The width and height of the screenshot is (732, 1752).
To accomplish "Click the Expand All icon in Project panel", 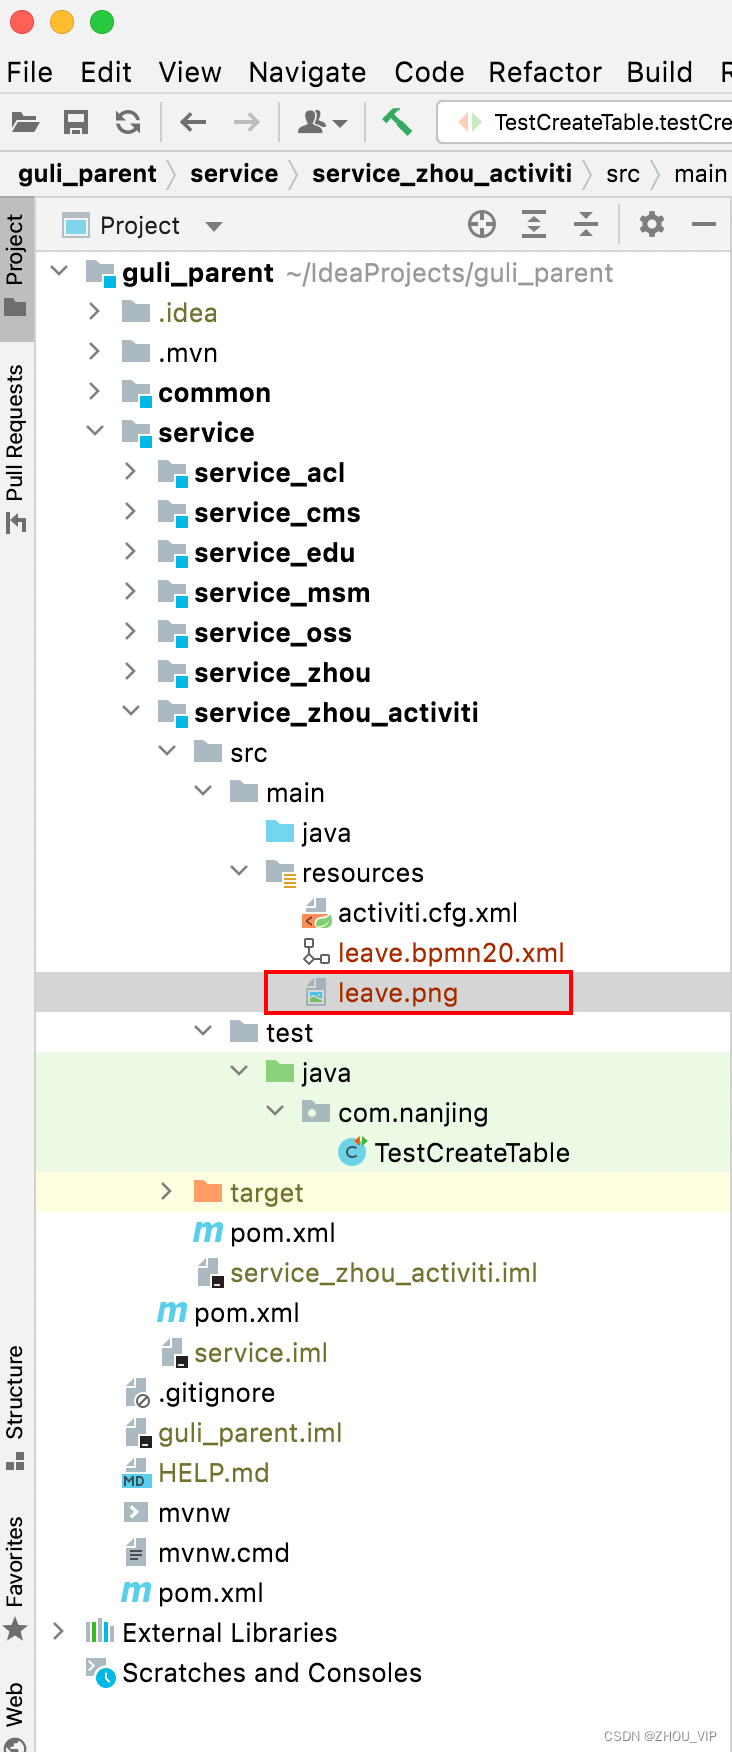I will click(534, 225).
